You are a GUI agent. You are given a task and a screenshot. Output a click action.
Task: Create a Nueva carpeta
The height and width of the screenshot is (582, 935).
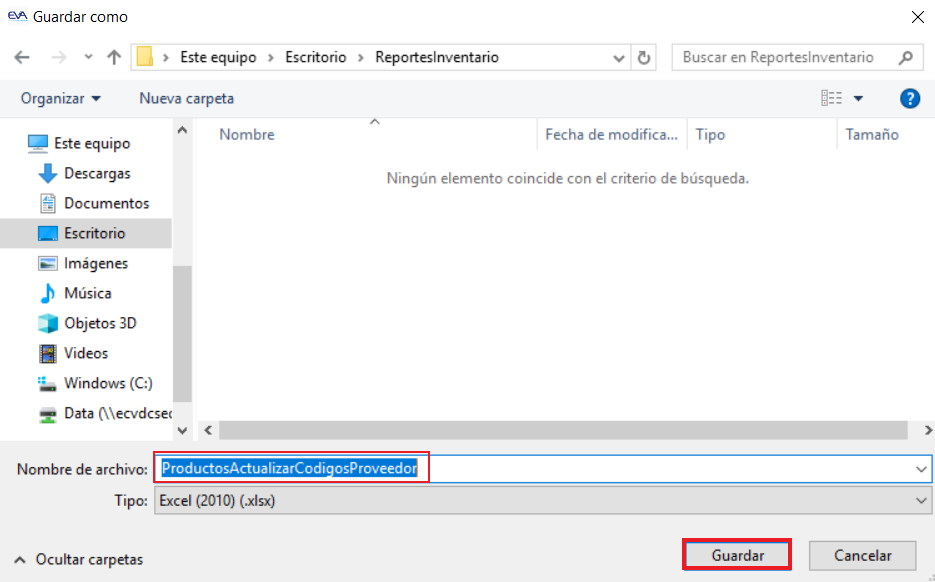(187, 98)
